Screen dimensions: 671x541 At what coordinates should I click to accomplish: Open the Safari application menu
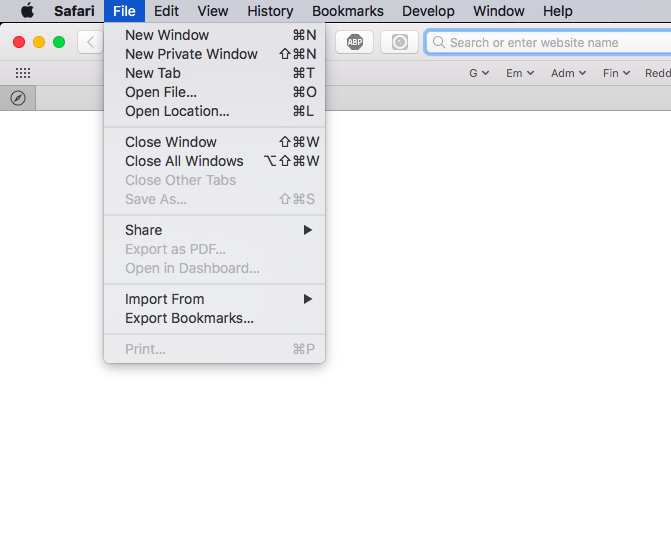point(74,11)
